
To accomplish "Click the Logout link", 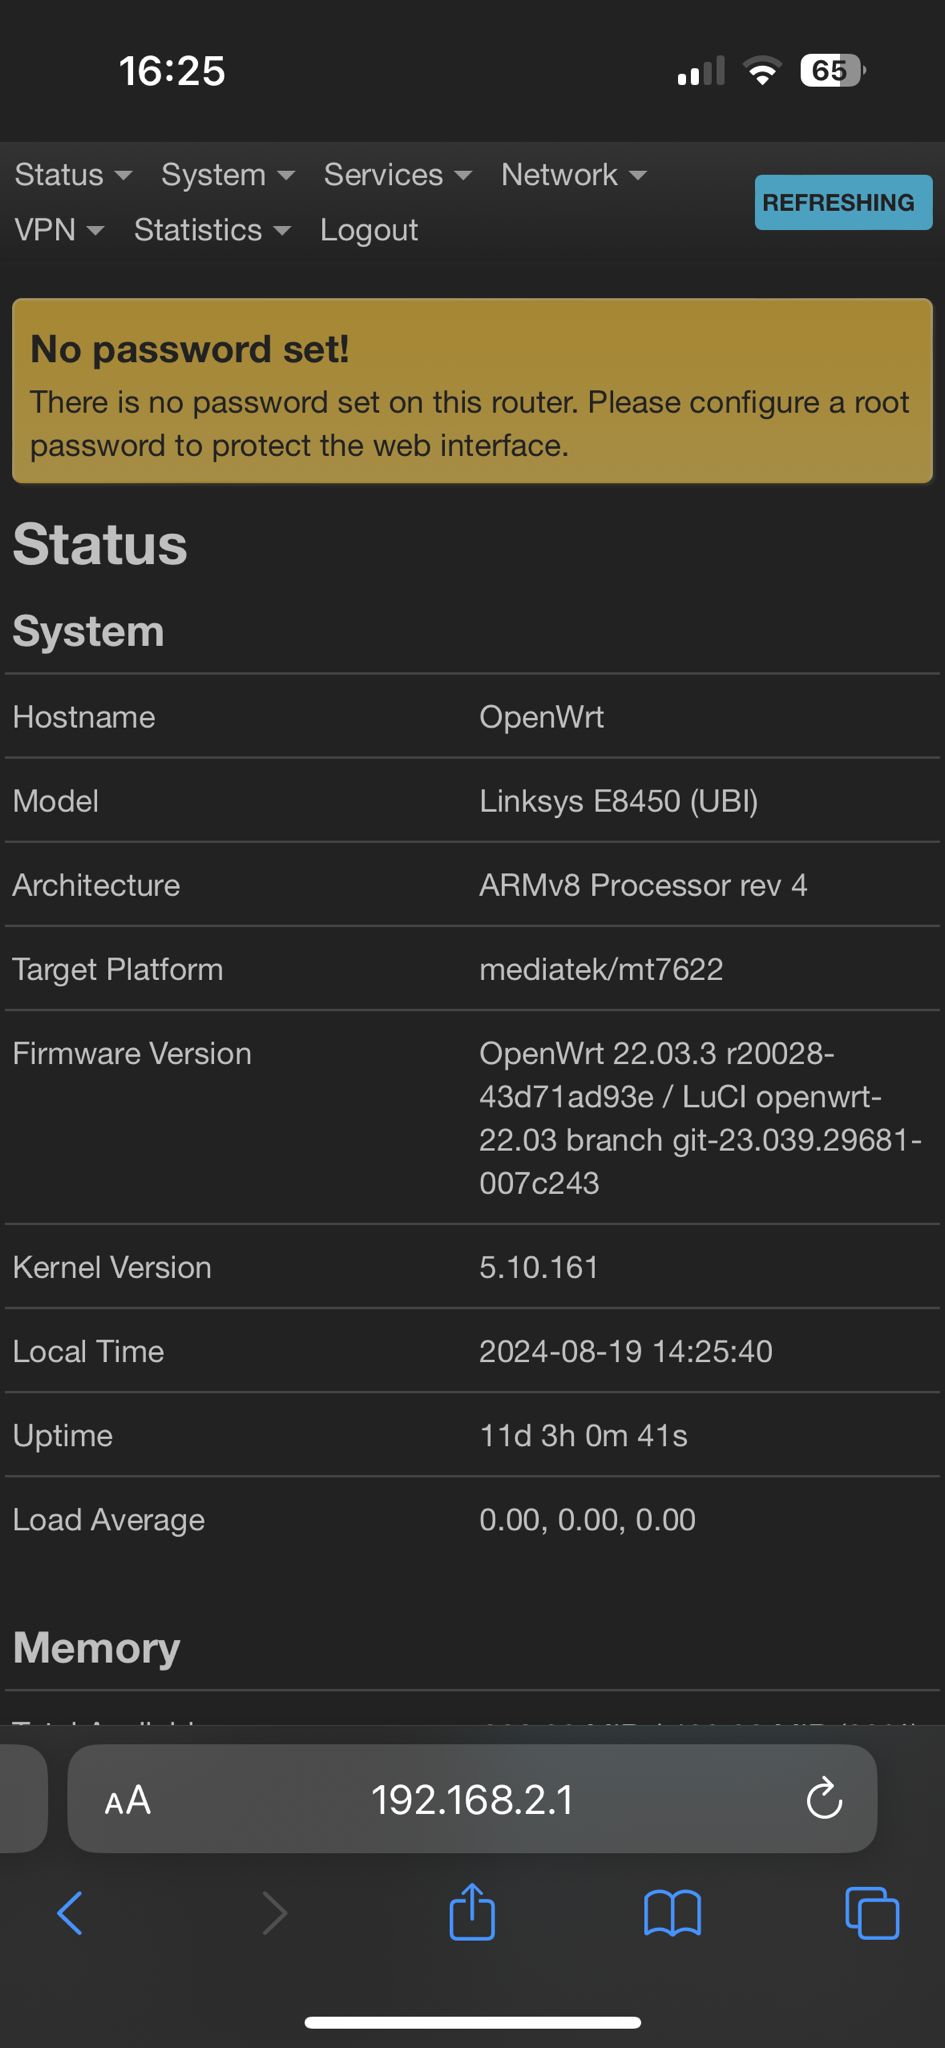I will click(369, 230).
